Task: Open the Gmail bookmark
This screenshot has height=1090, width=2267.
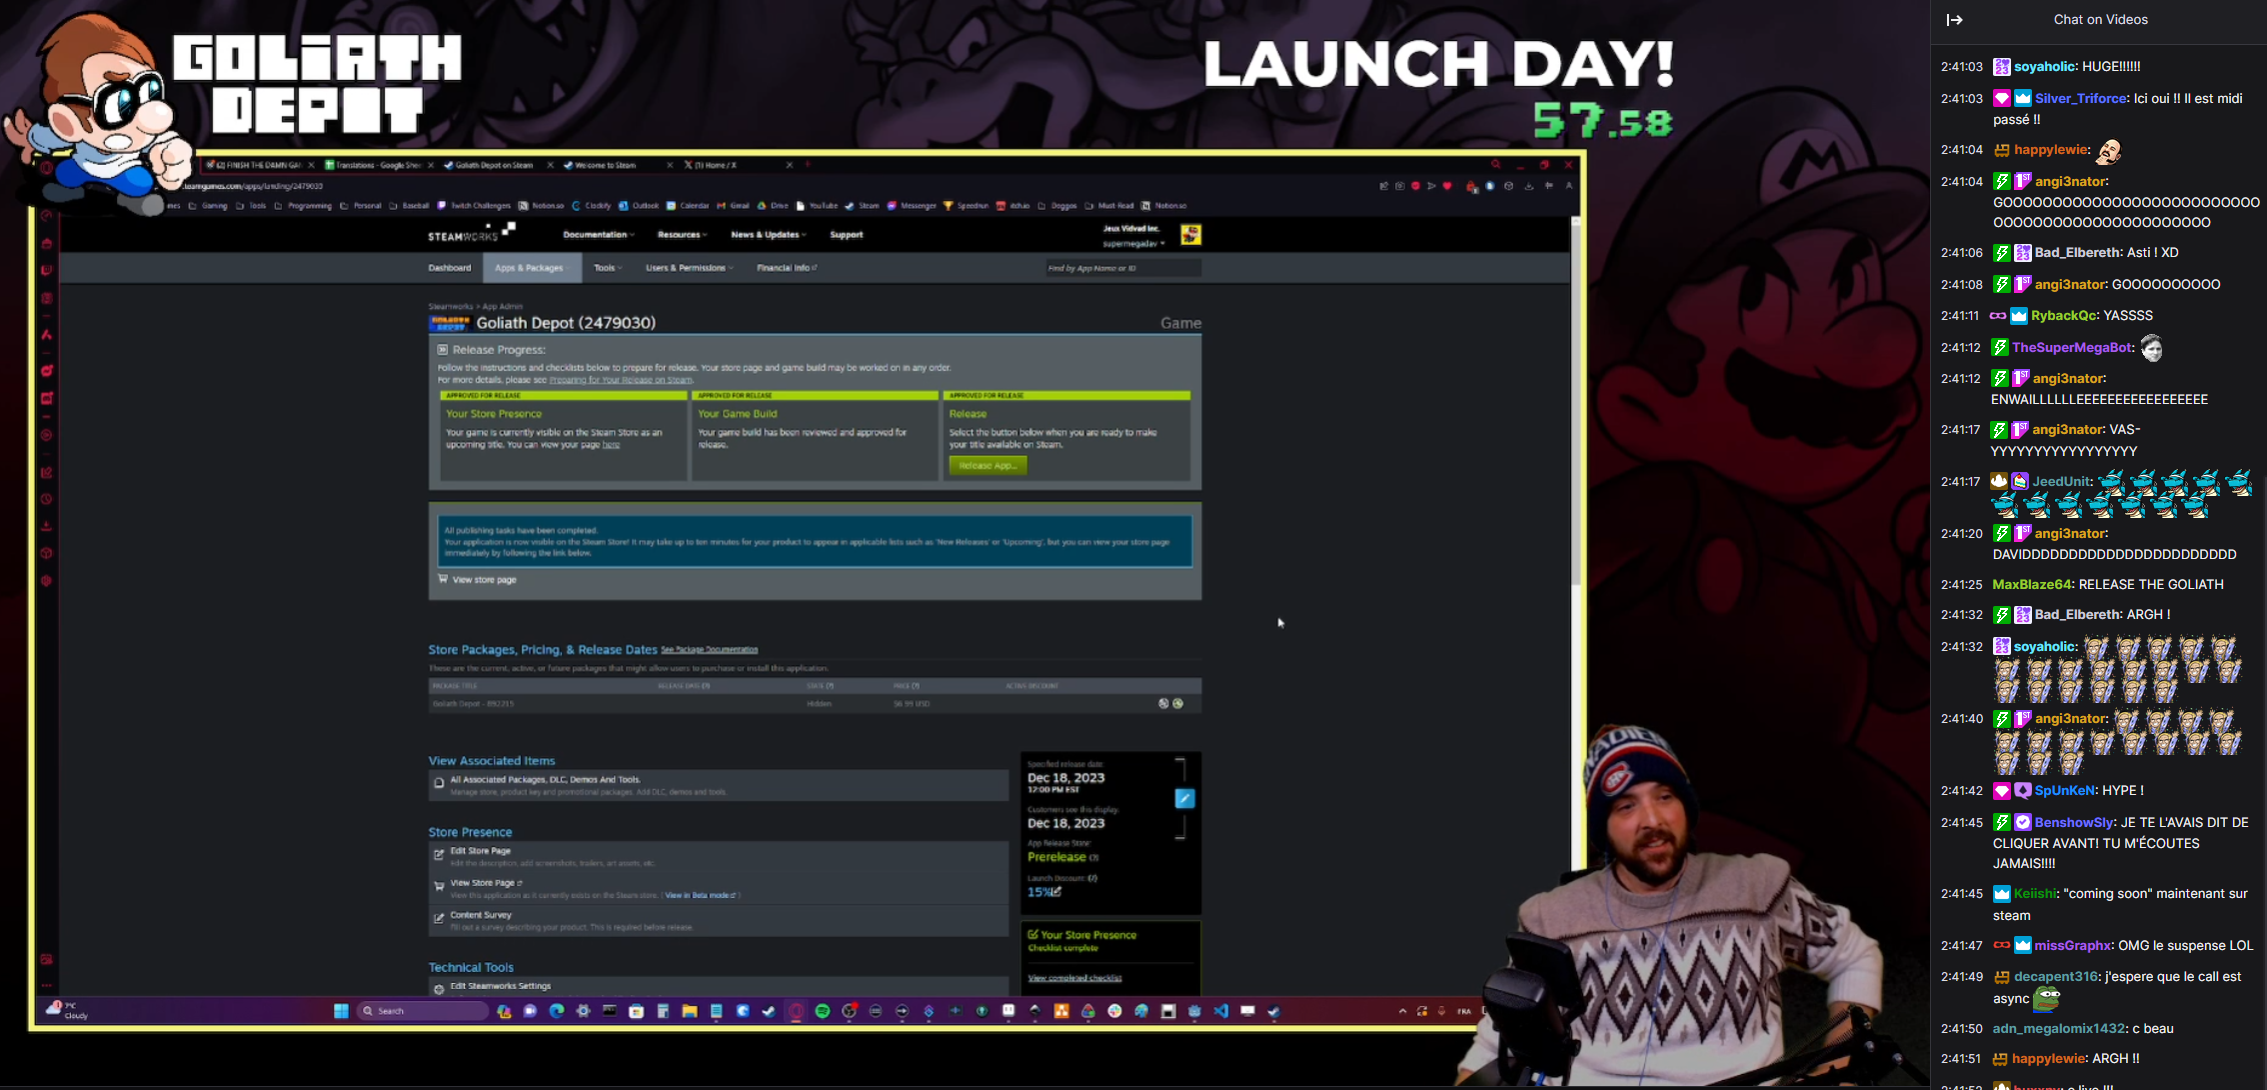Action: click(733, 206)
